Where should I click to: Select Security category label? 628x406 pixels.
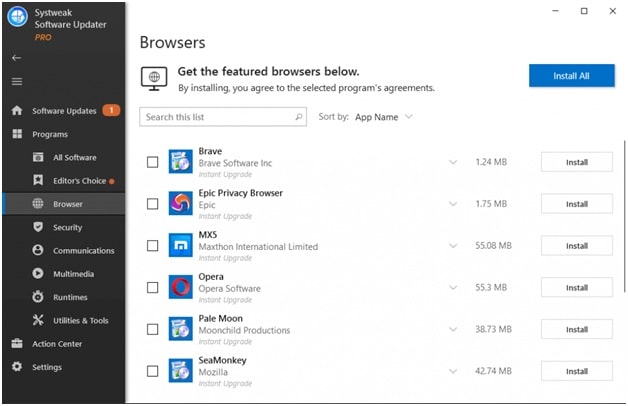coord(68,227)
